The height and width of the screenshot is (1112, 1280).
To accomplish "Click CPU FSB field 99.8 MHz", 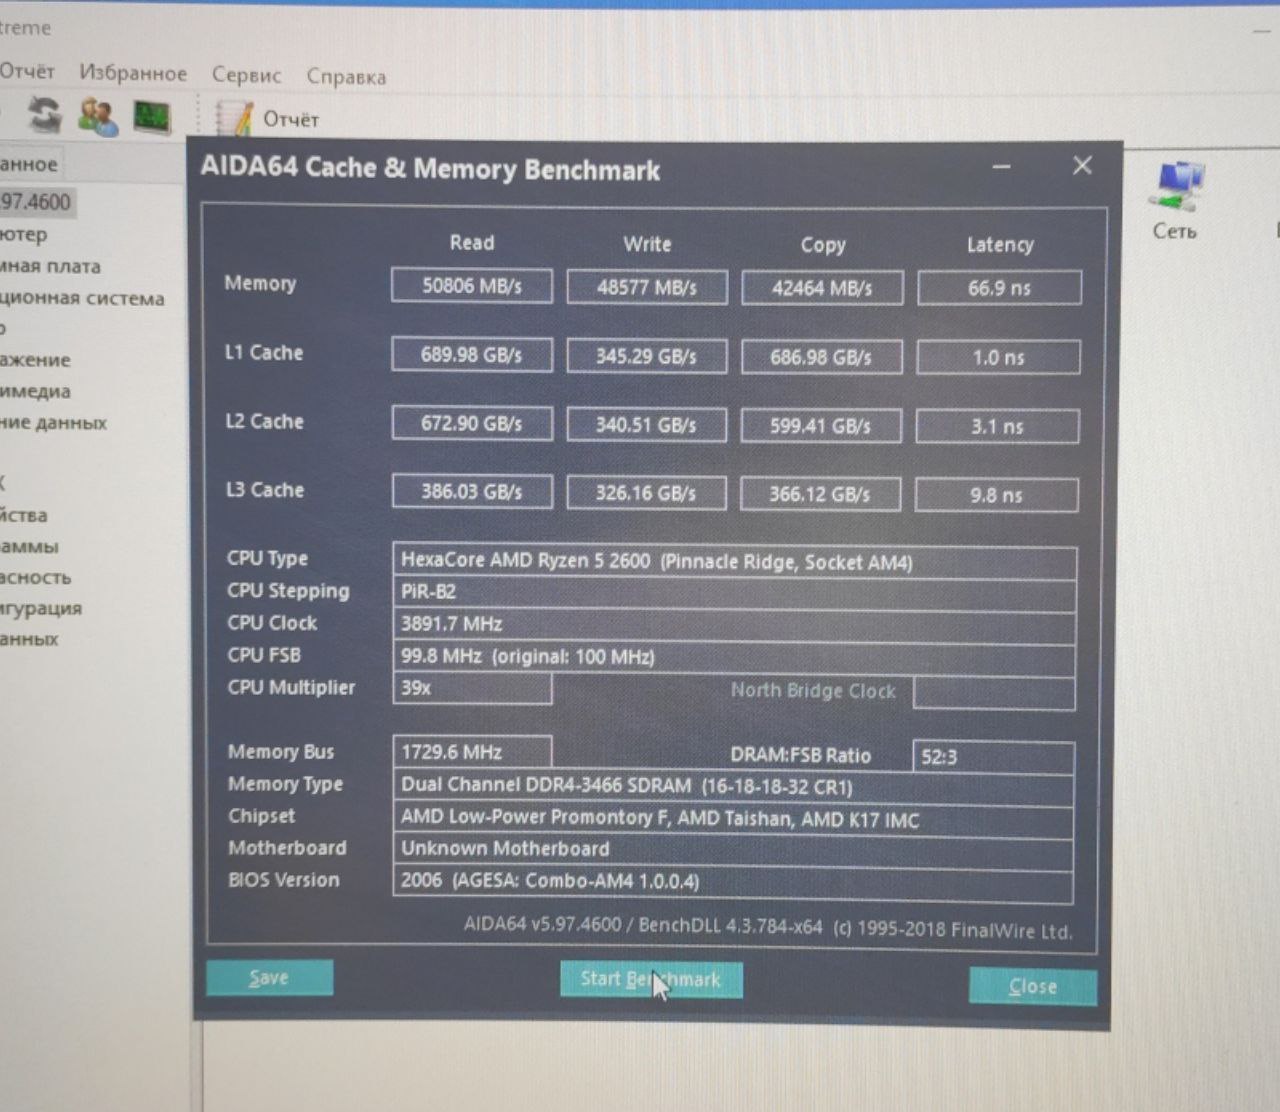I will [735, 657].
